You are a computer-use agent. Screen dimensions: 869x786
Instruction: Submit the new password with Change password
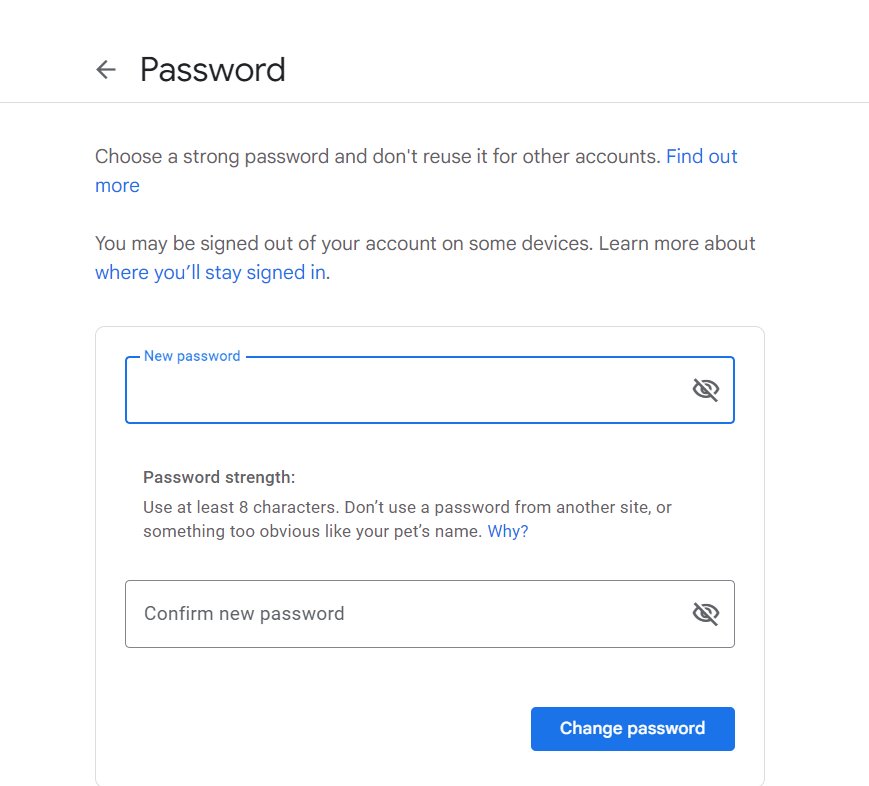[x=632, y=728]
